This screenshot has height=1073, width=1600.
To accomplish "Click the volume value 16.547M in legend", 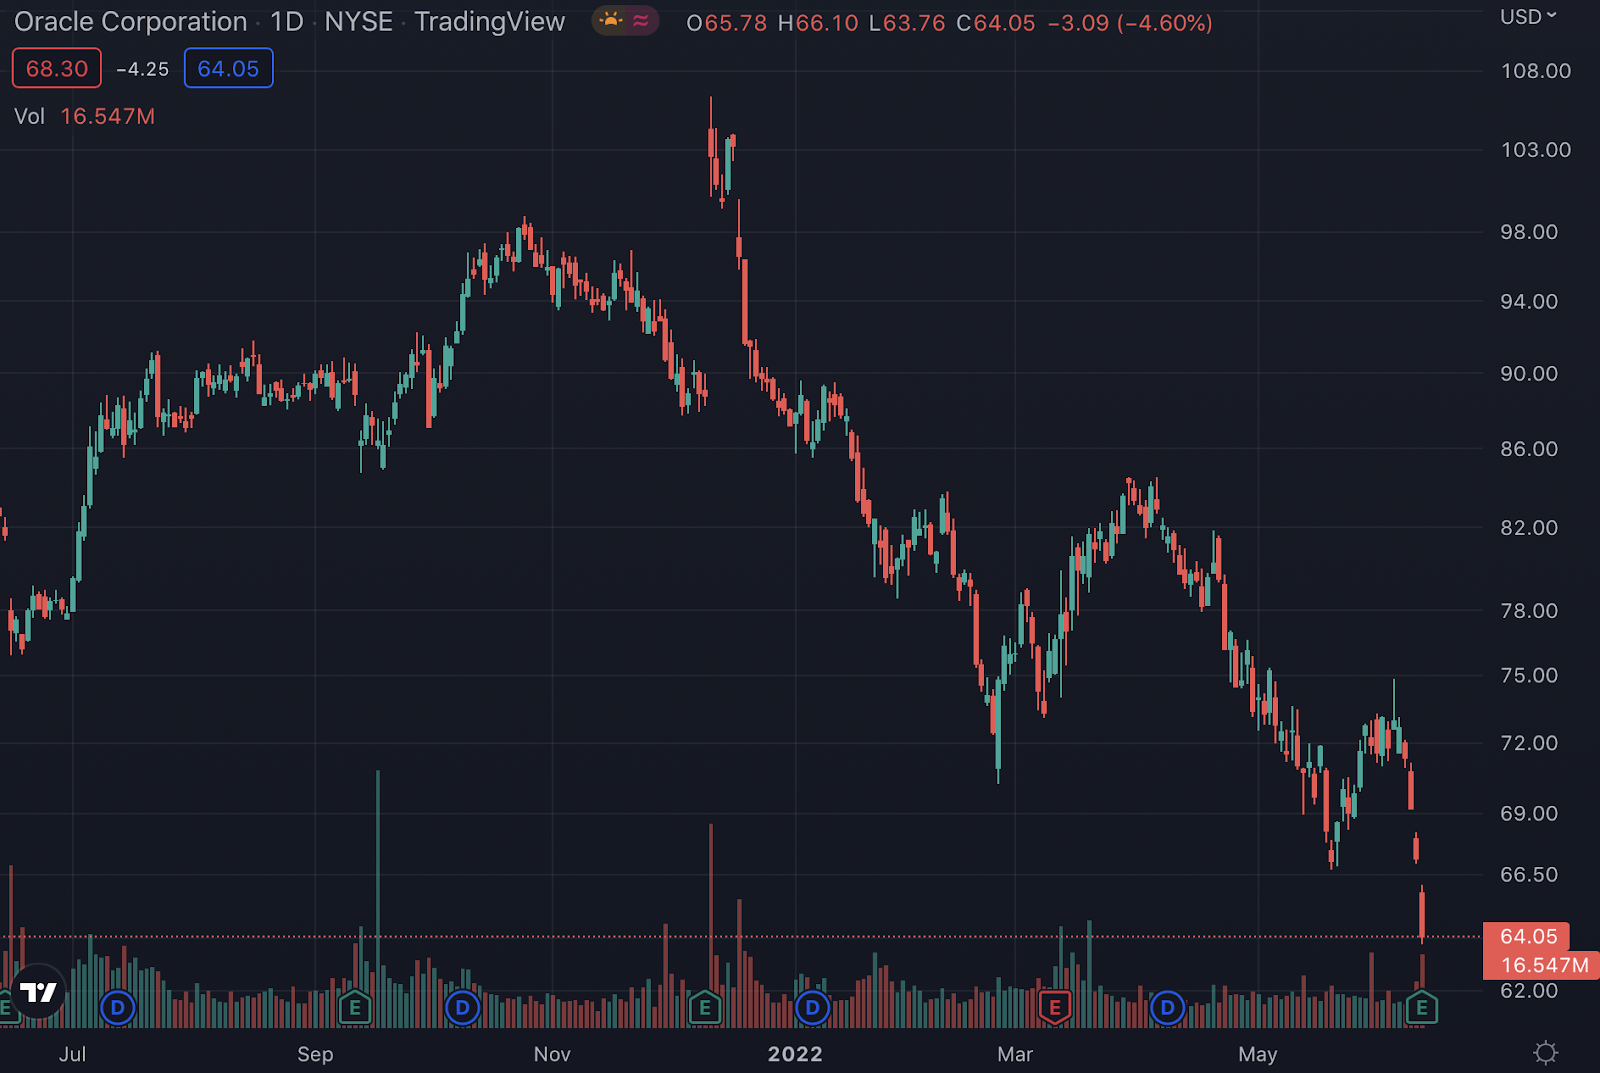I will [x=108, y=116].
